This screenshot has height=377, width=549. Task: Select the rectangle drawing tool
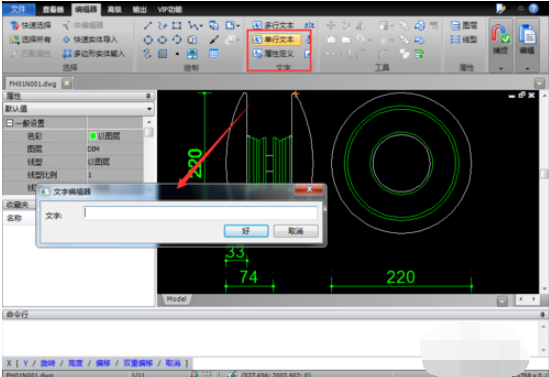pos(176,26)
